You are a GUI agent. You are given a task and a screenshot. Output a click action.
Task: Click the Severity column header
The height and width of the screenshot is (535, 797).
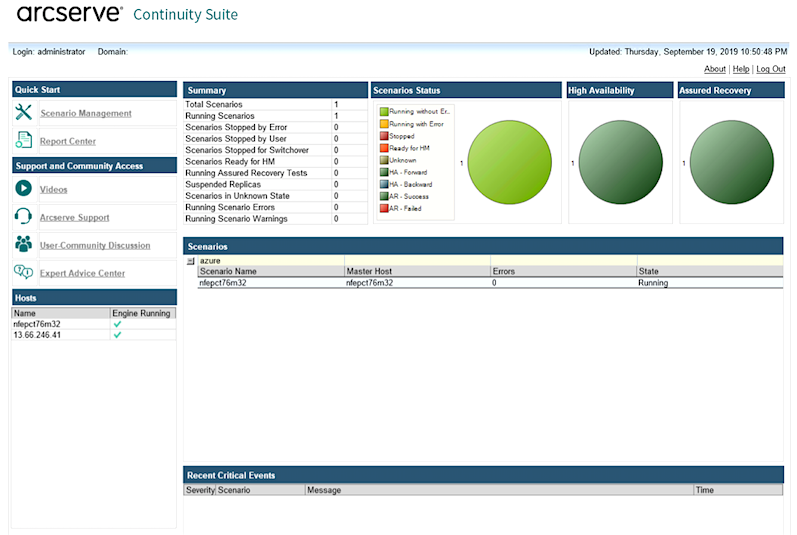200,490
